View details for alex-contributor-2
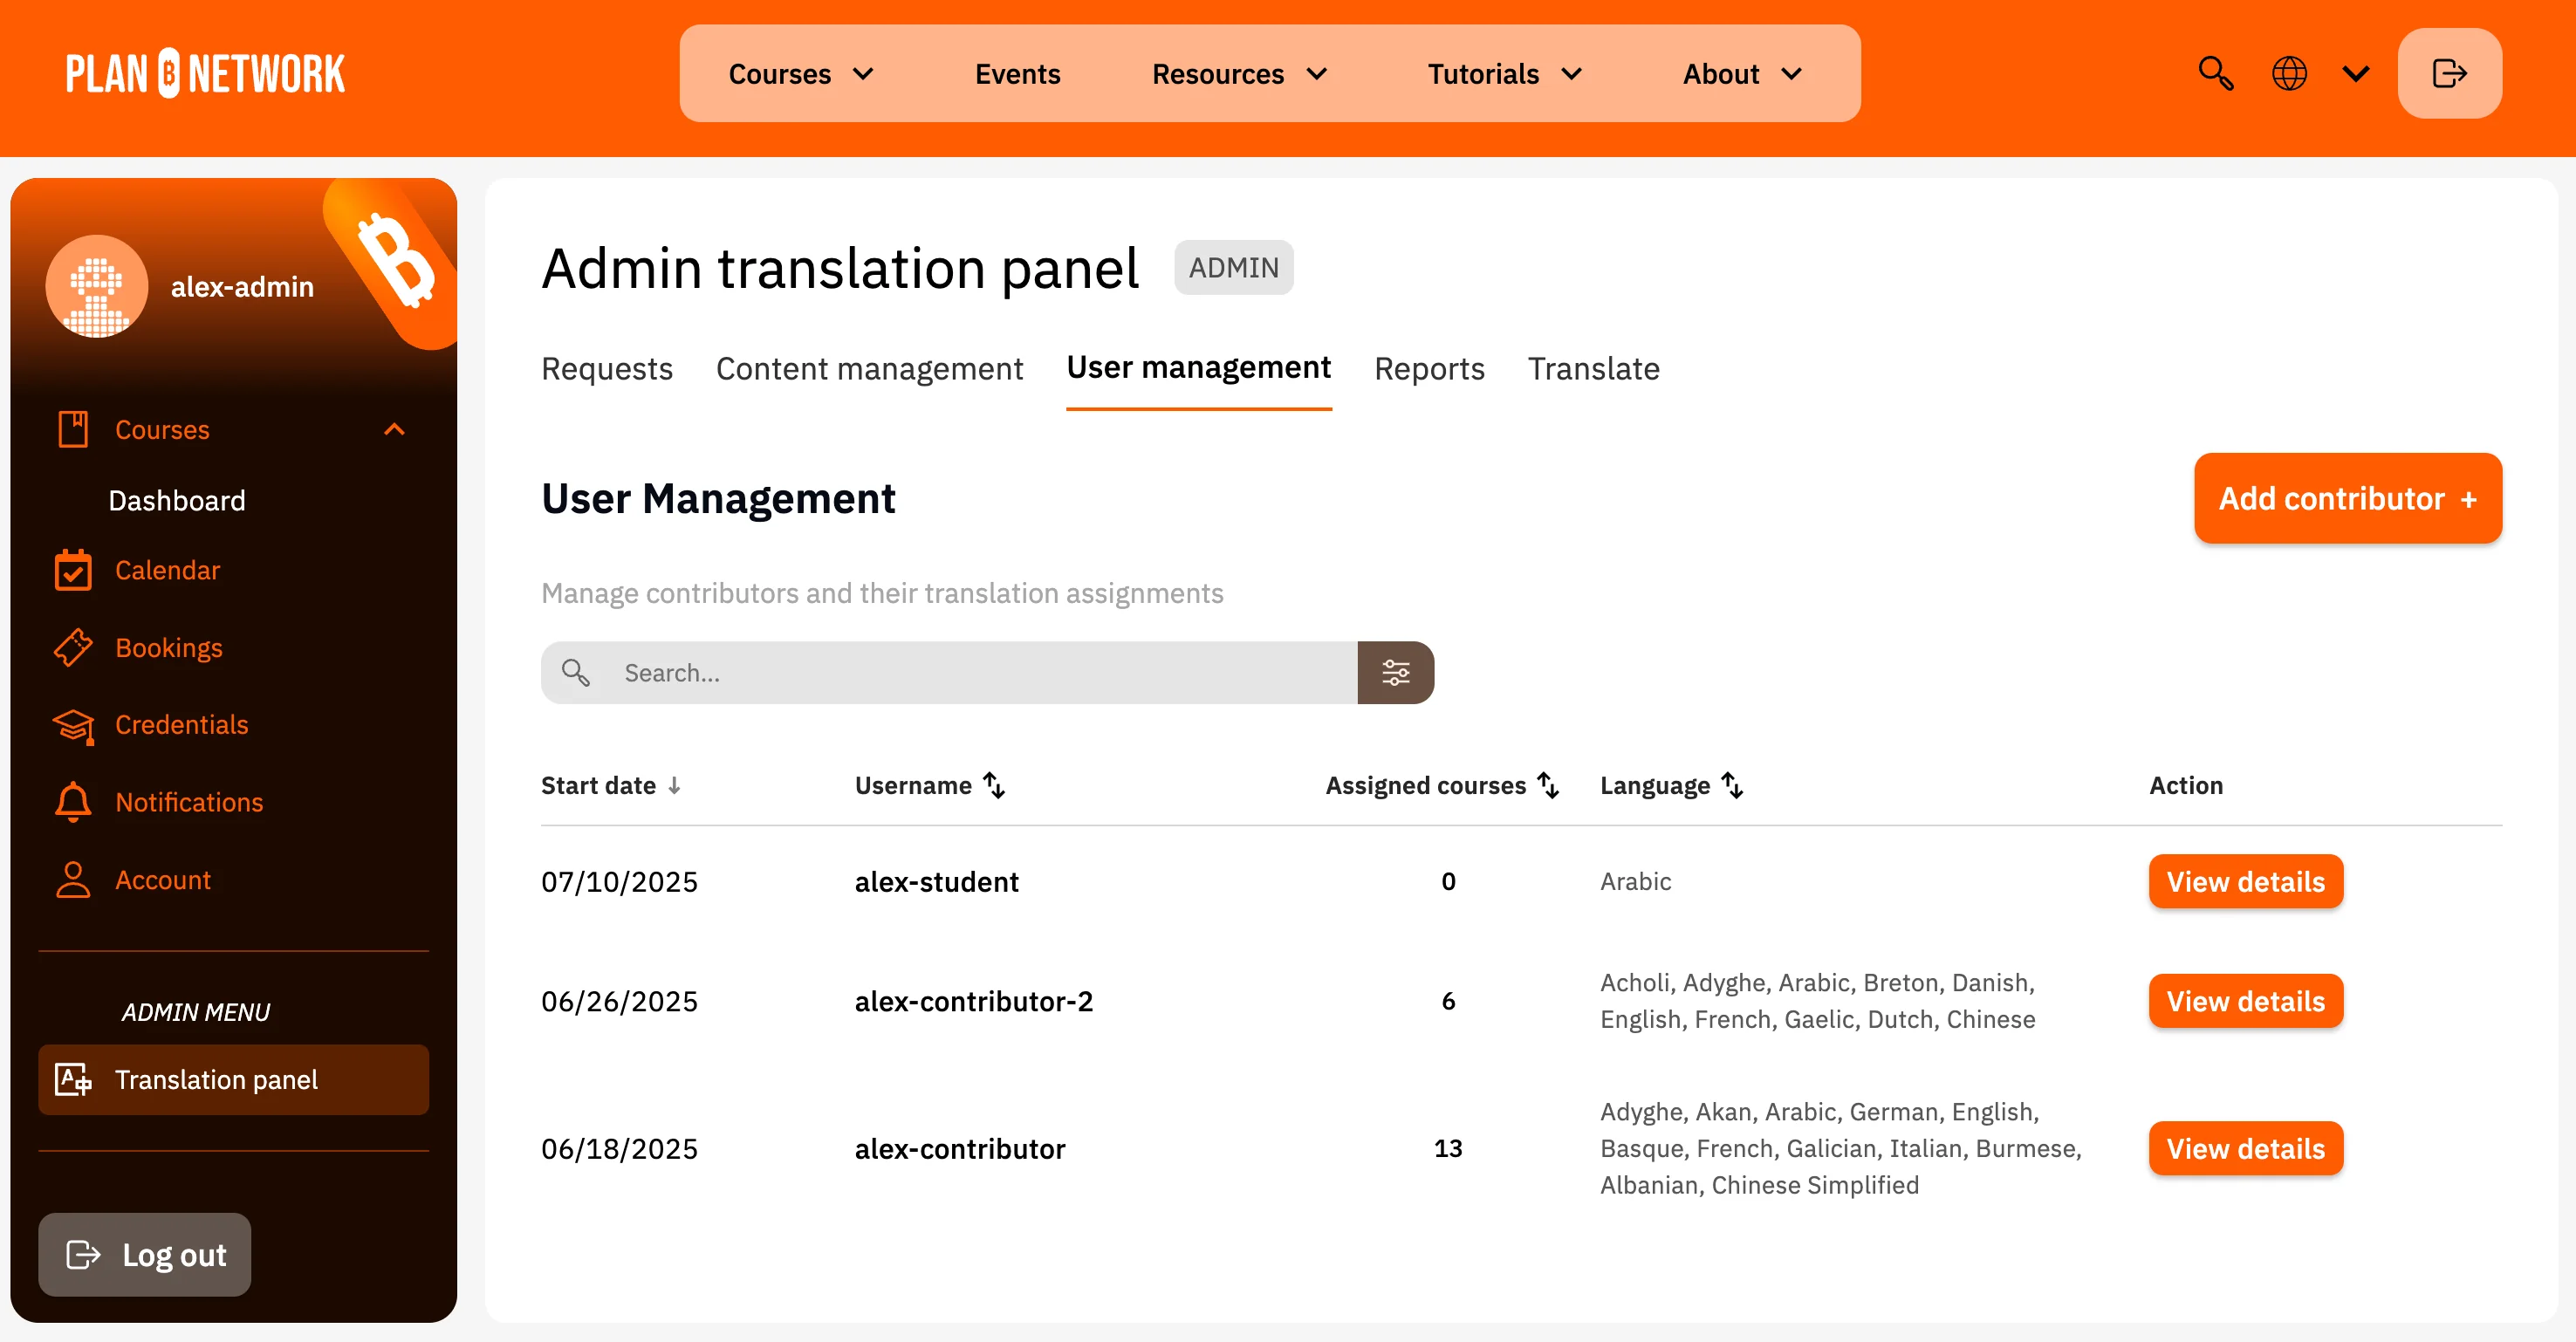Image resolution: width=2576 pixels, height=1342 pixels. pyautogui.click(x=2244, y=1001)
